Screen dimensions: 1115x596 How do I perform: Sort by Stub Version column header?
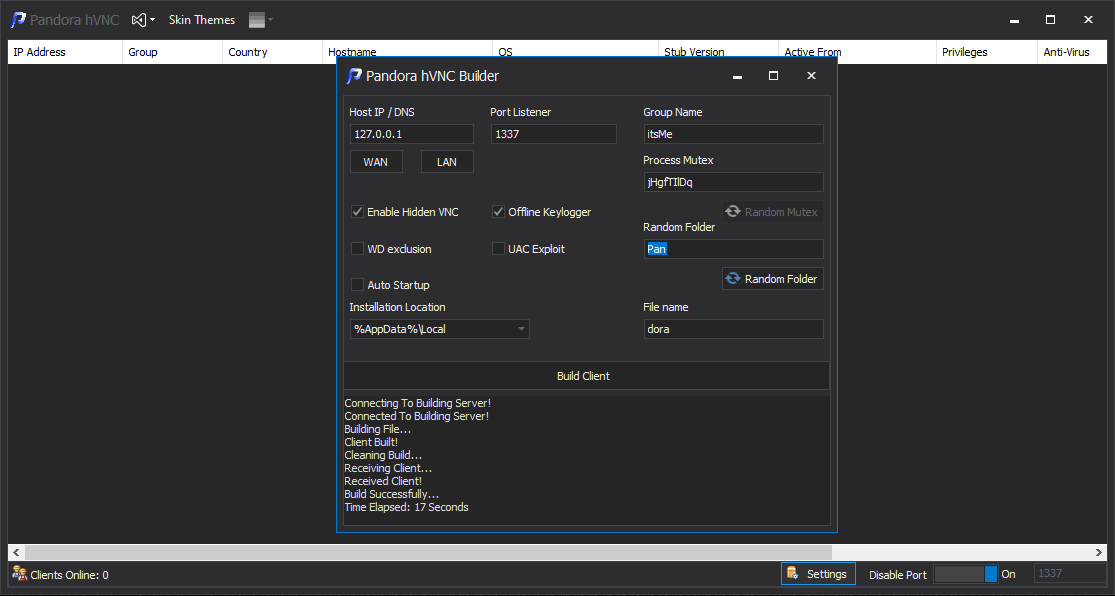[718, 52]
